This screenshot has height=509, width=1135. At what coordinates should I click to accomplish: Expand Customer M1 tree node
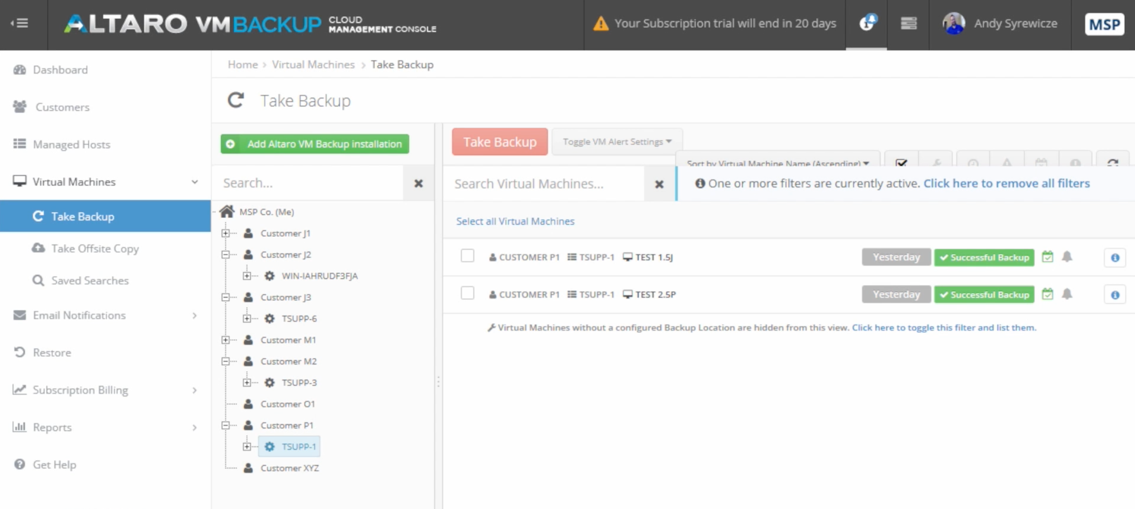[226, 340]
